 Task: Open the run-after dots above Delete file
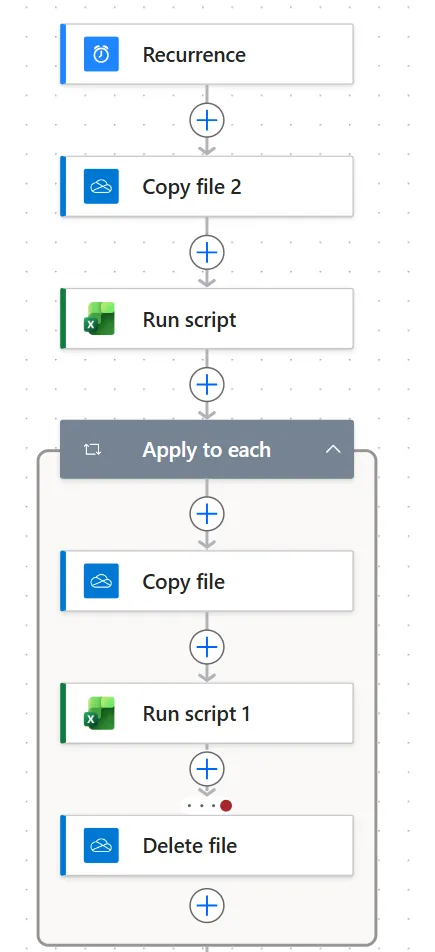[207, 806]
